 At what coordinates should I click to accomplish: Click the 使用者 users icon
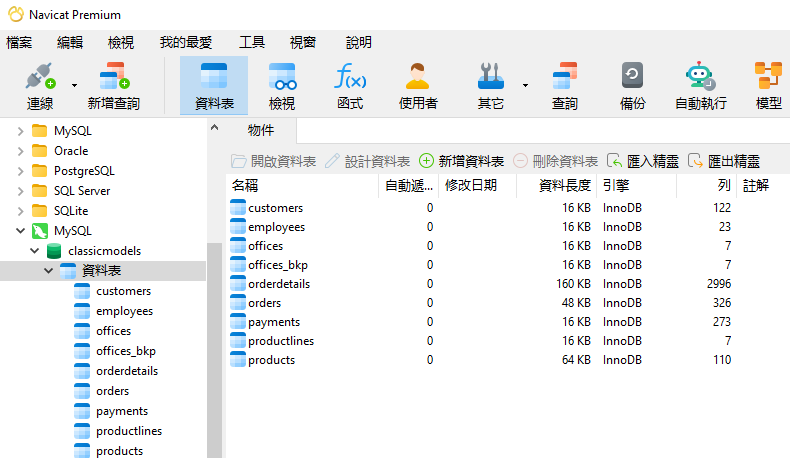coord(418,78)
